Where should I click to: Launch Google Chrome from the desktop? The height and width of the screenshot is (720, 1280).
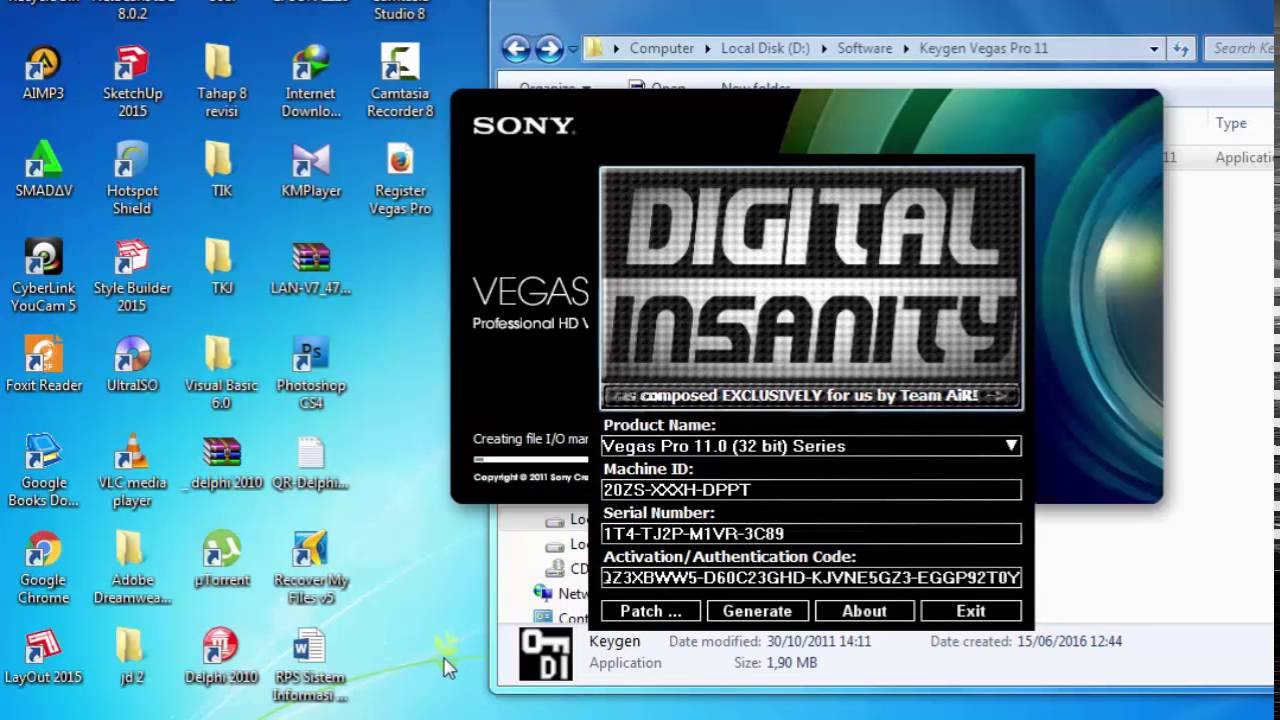43,567
